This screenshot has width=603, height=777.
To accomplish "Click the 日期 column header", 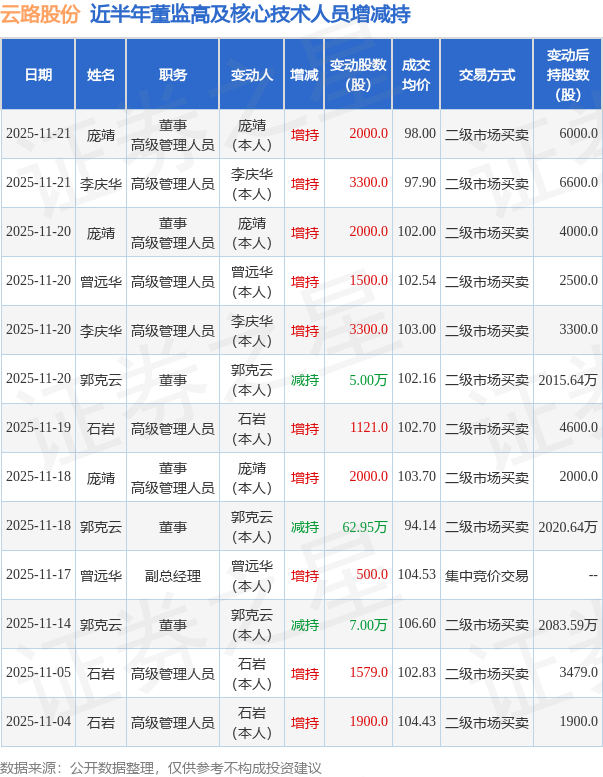I will 38,75.
